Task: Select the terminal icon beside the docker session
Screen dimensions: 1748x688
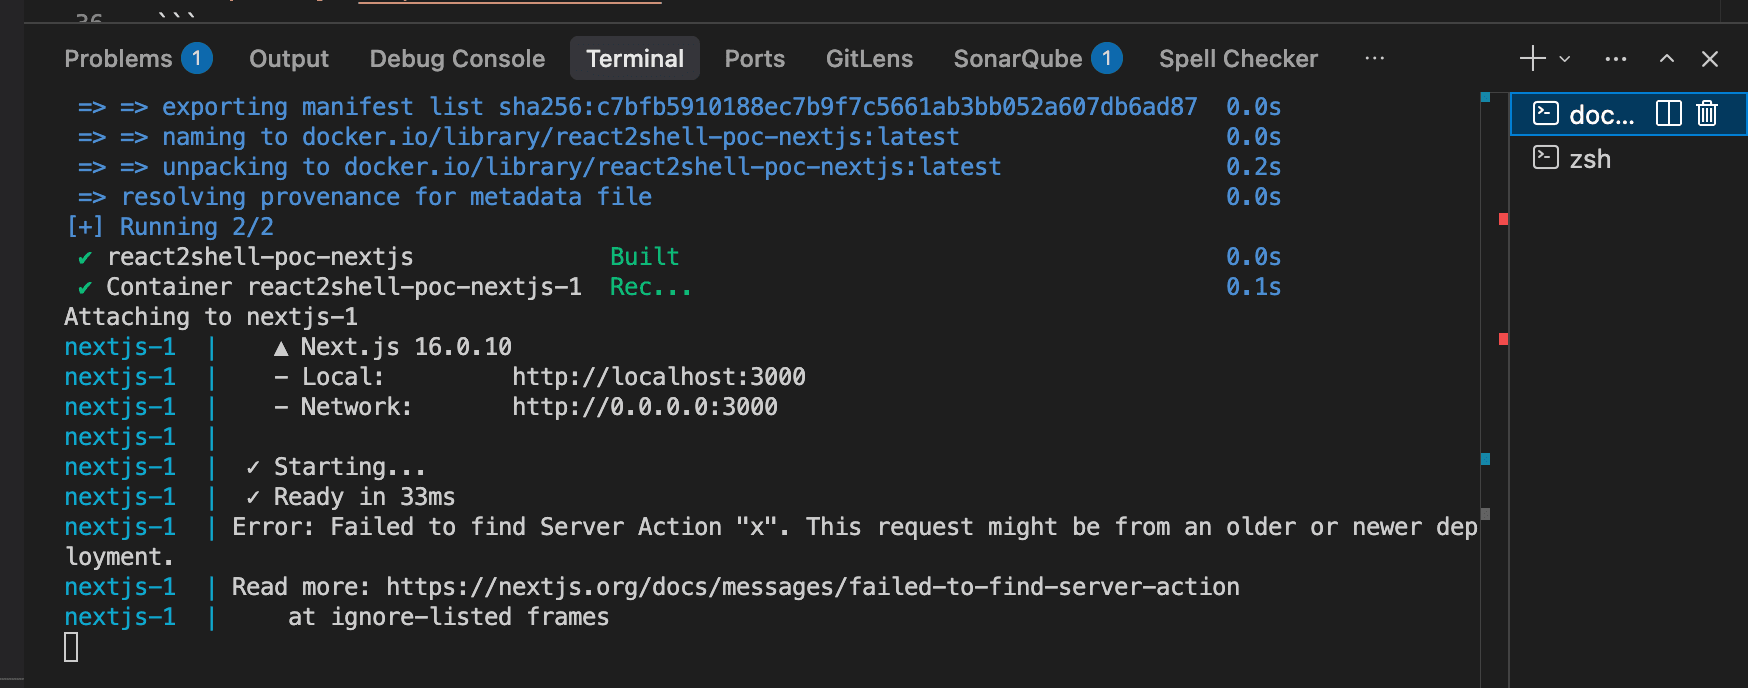Action: (1544, 114)
